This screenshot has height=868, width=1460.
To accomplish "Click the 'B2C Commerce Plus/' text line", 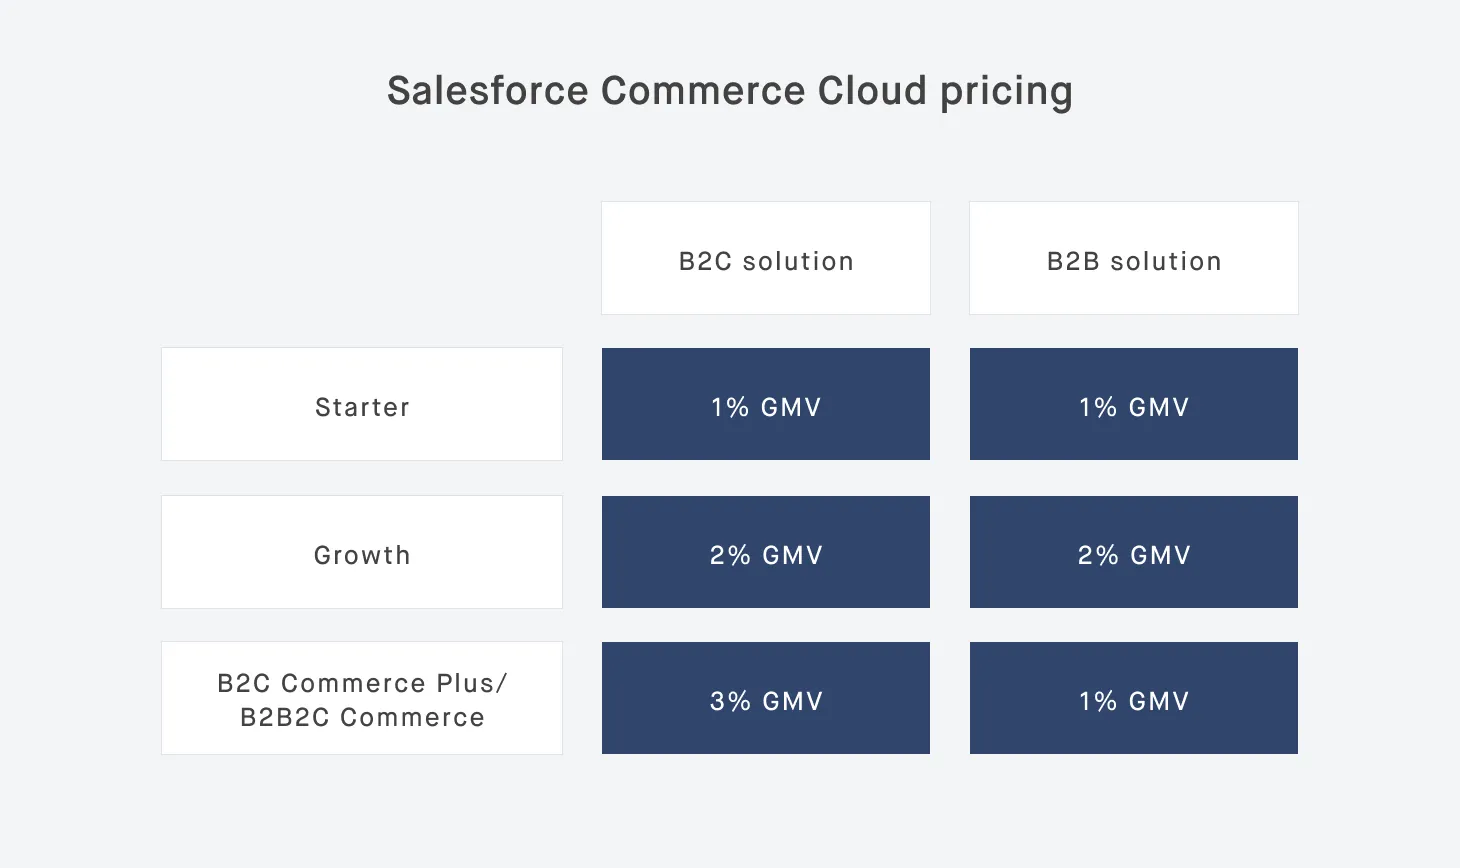I will (362, 683).
